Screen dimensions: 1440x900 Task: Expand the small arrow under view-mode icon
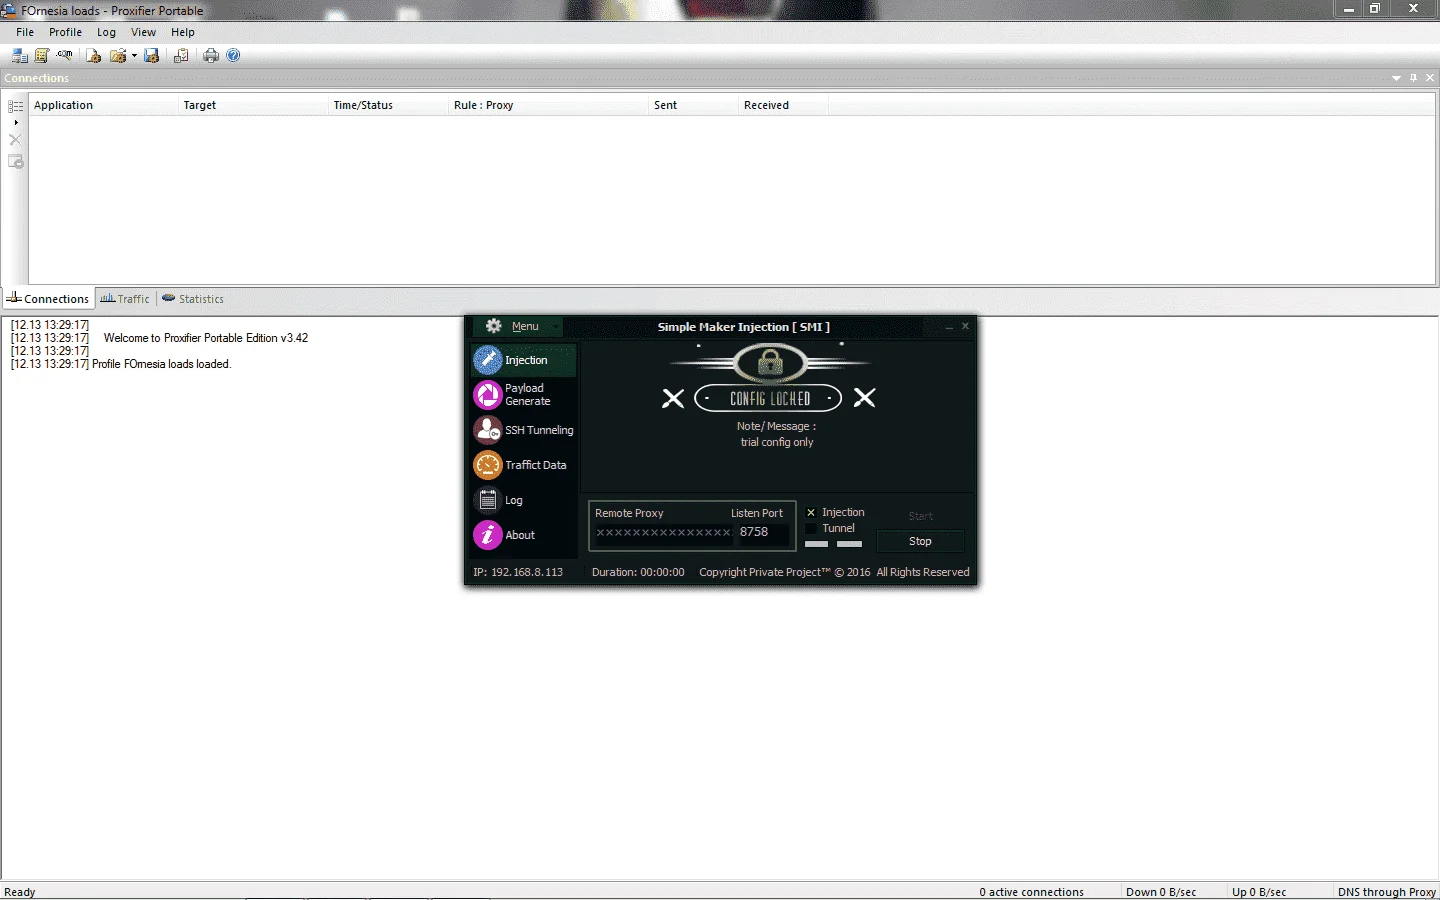[x=15, y=123]
